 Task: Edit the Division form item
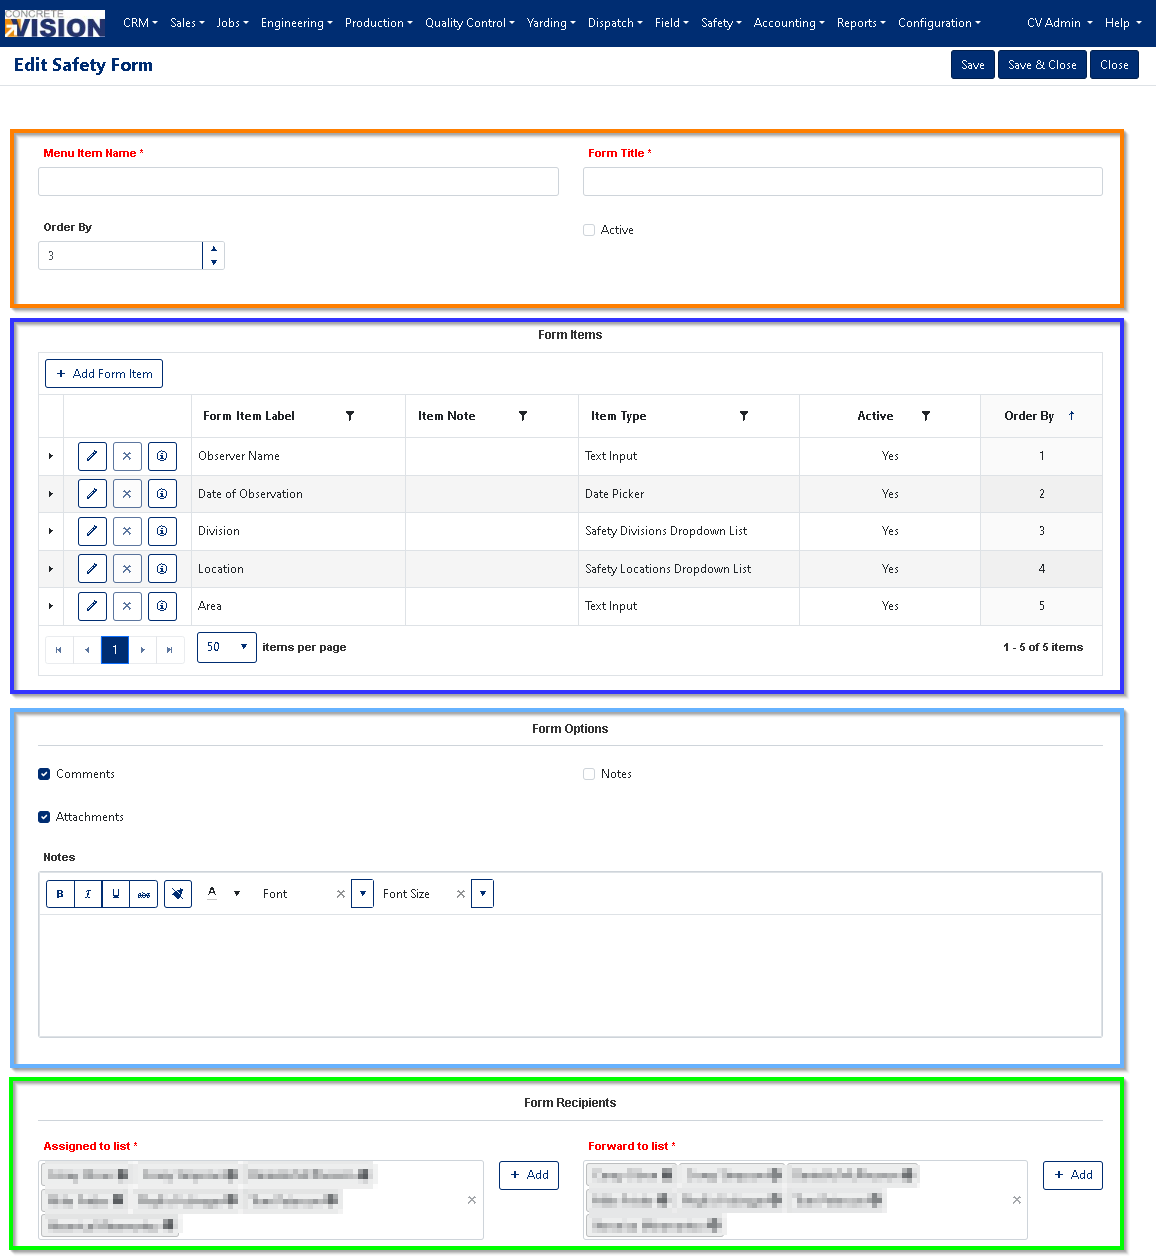click(x=92, y=531)
